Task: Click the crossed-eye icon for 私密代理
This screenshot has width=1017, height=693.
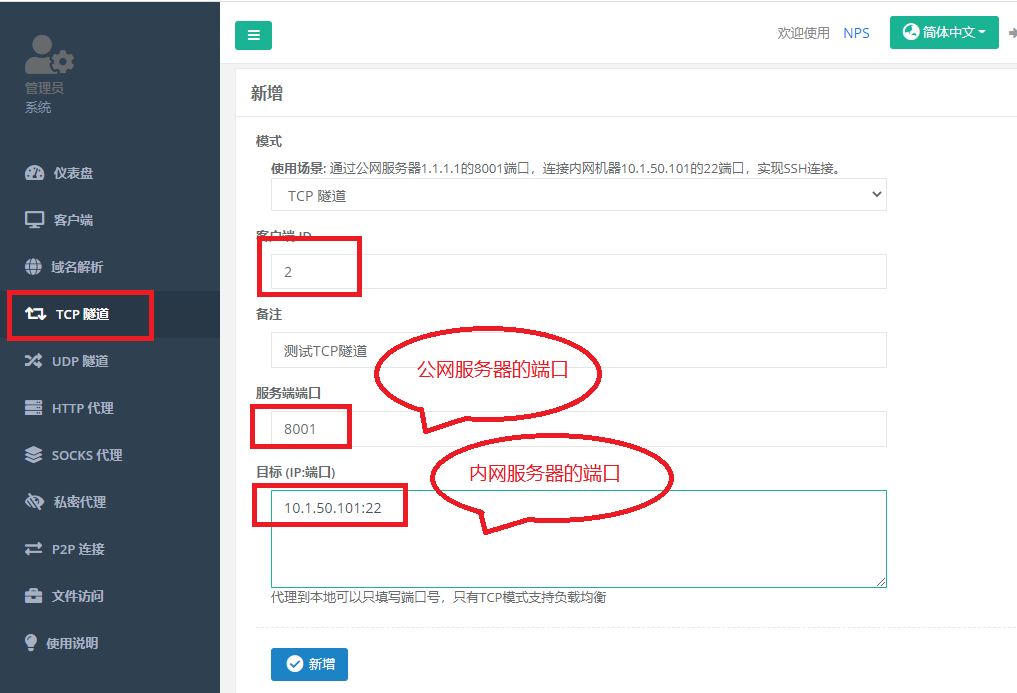Action: (34, 502)
